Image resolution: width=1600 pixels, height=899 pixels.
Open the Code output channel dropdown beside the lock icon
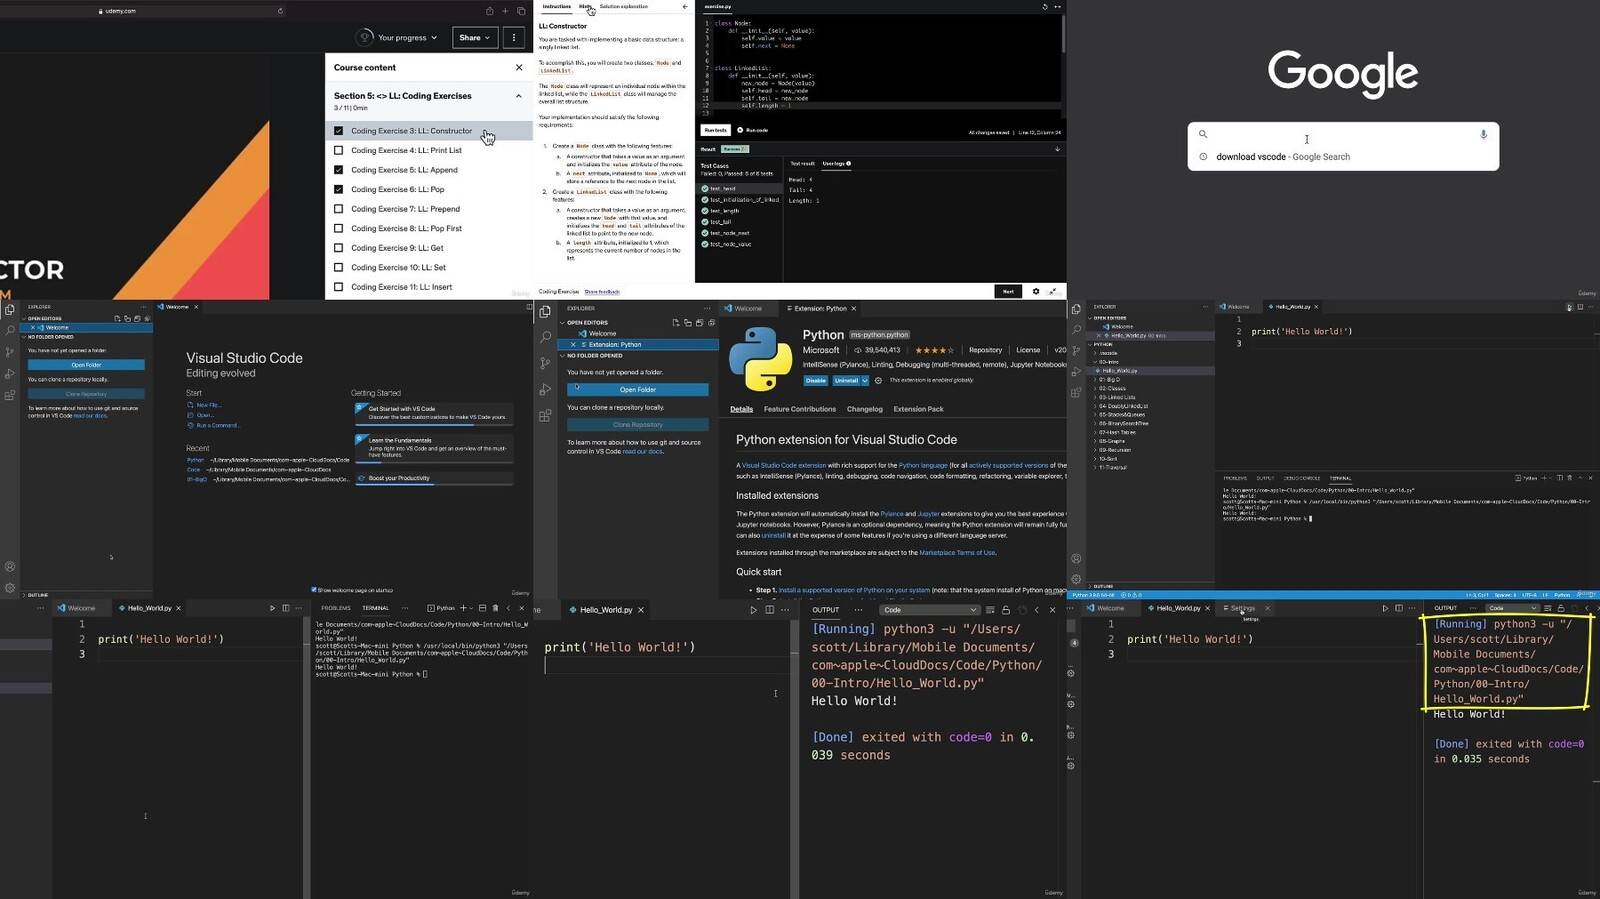[x=929, y=610]
